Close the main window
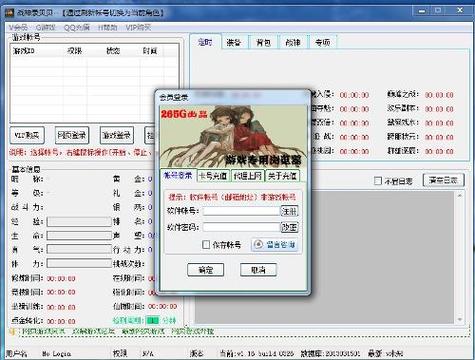This screenshot has width=475, height=360. click(460, 11)
